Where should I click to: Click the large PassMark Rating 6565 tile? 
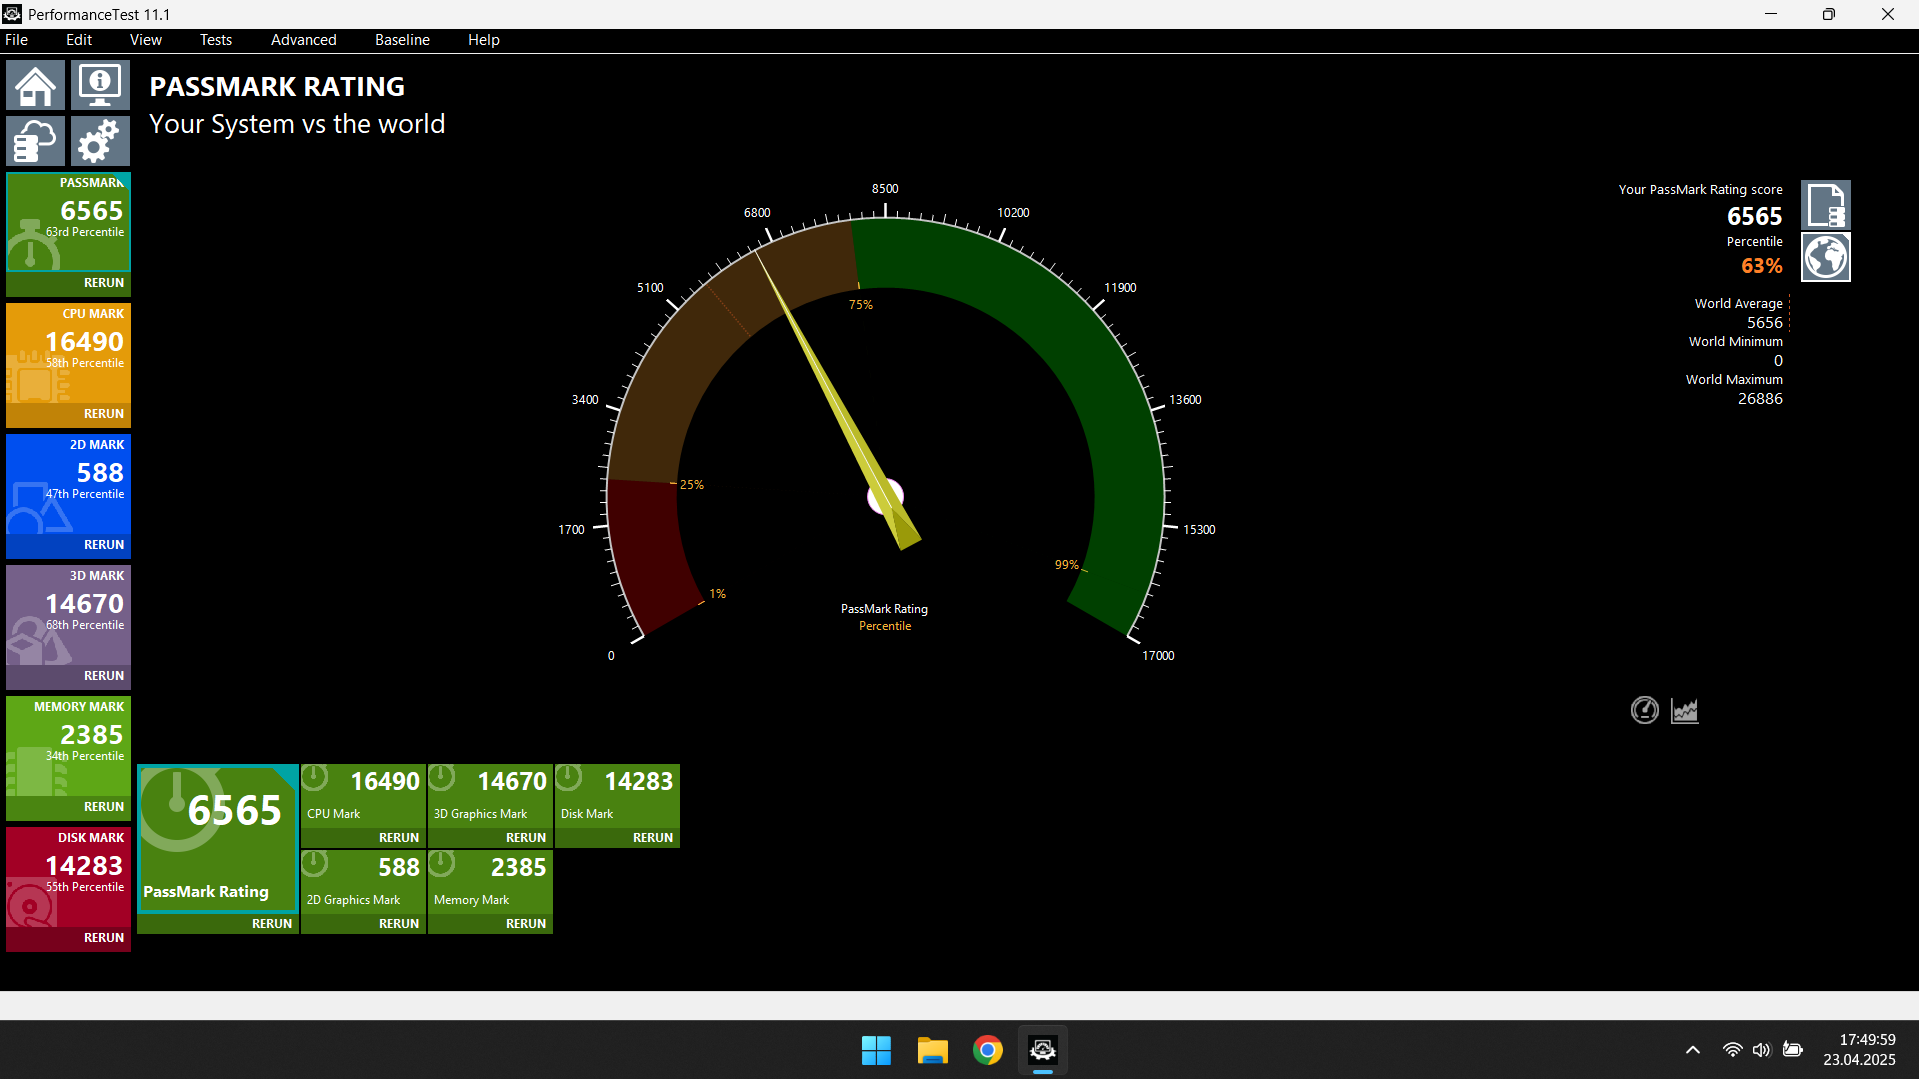pyautogui.click(x=218, y=838)
